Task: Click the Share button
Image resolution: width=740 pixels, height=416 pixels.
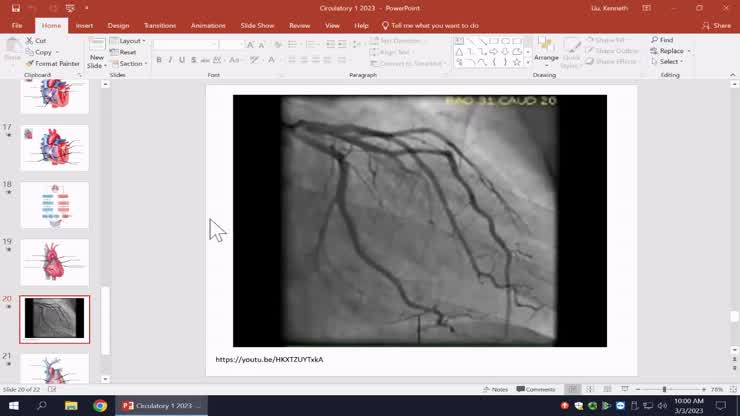Action: pyautogui.click(x=716, y=25)
